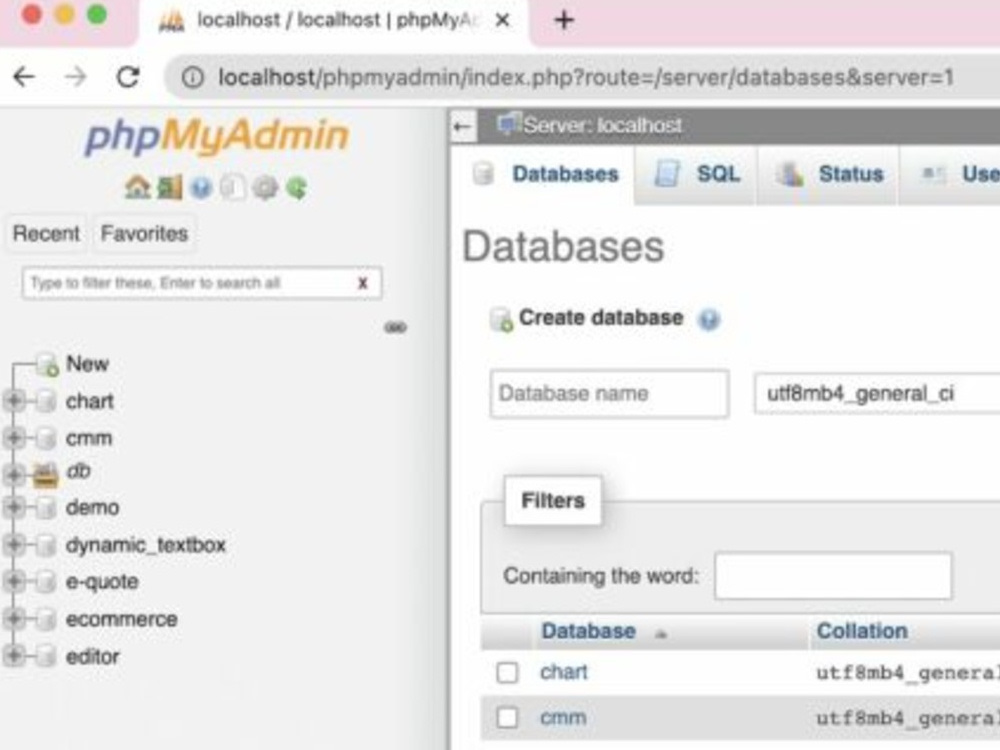Click the New database icon in tree
The height and width of the screenshot is (750, 1000).
click(x=47, y=365)
